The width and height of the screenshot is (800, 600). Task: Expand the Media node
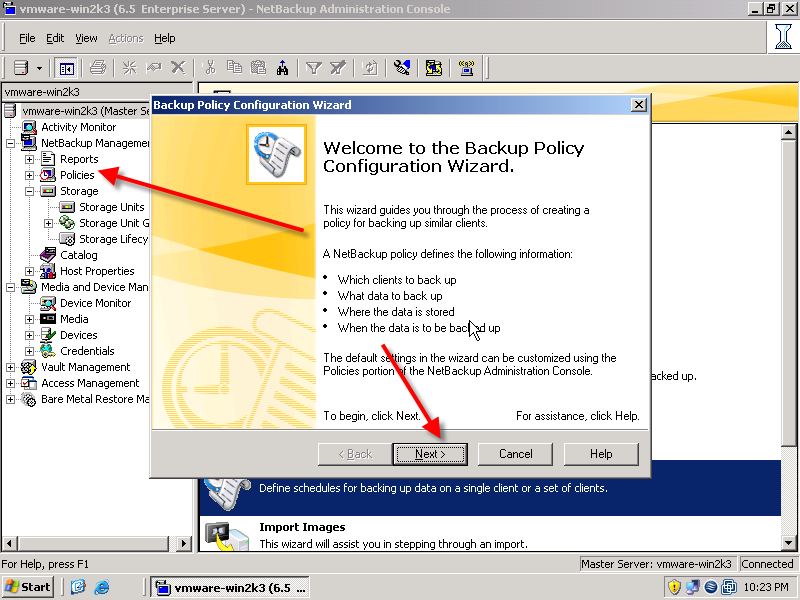click(30, 319)
